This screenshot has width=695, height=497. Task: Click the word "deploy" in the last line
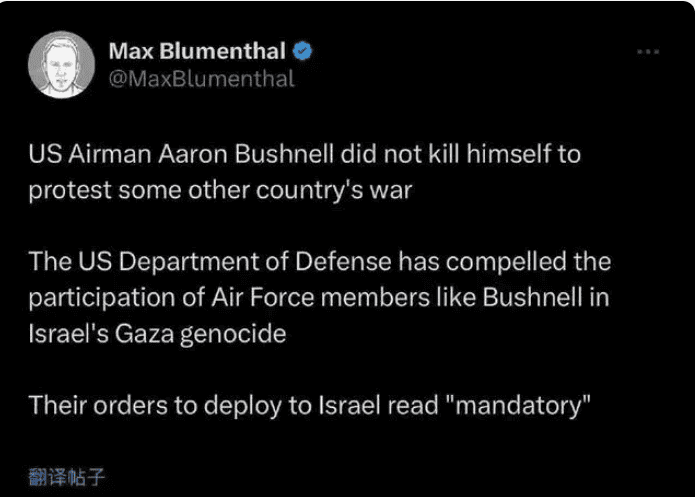242,407
